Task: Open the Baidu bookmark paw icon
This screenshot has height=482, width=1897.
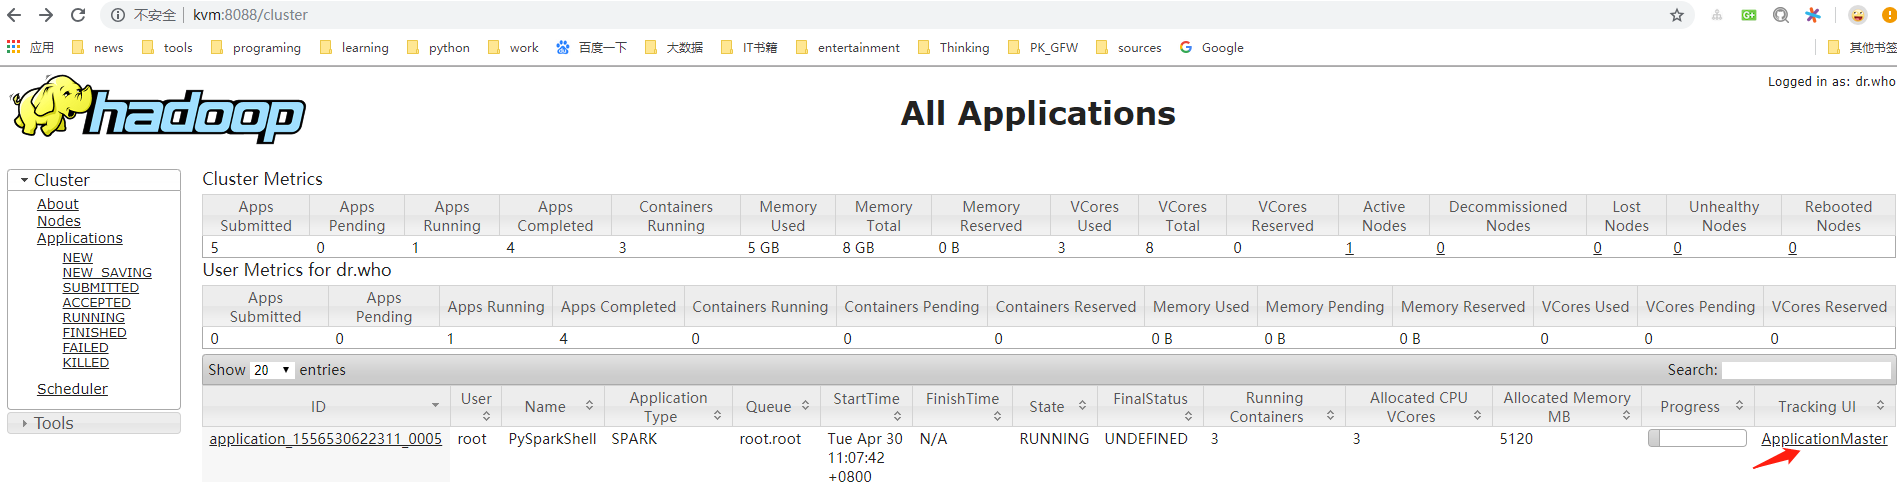Action: [563, 47]
